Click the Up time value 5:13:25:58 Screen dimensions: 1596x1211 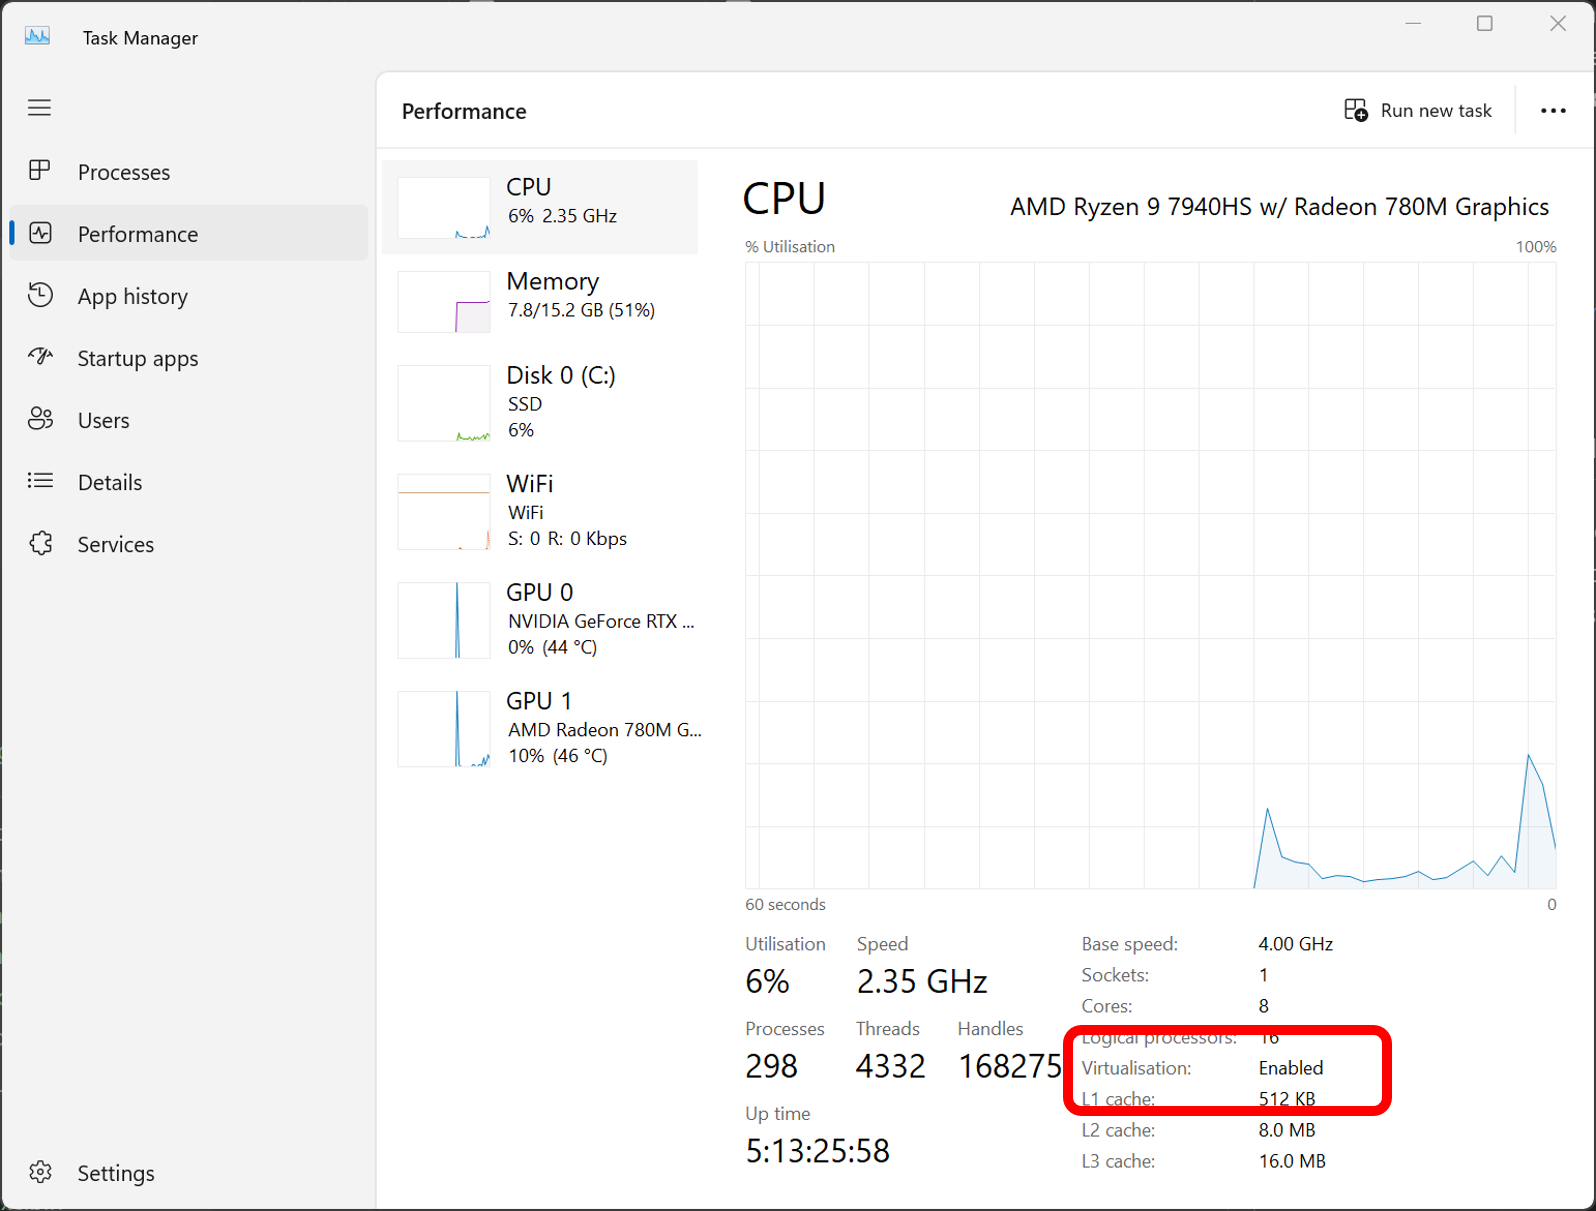817,1151
